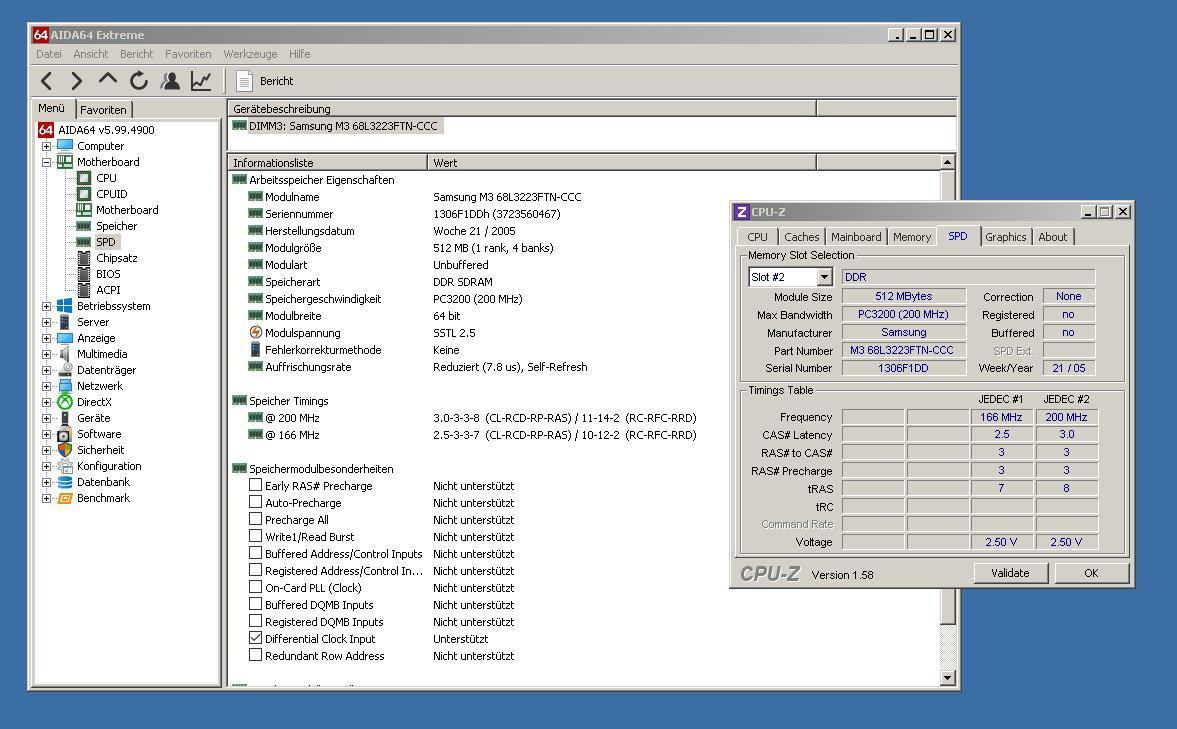Switch to CPU-Z Caches tab
This screenshot has height=729, width=1177.
coord(802,237)
